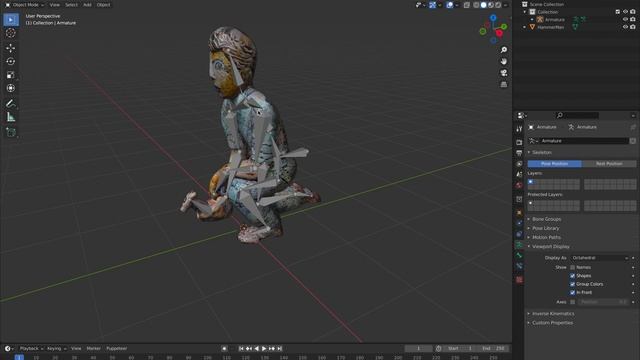Enable solid viewport shading
640x360 pixels.
483,5
